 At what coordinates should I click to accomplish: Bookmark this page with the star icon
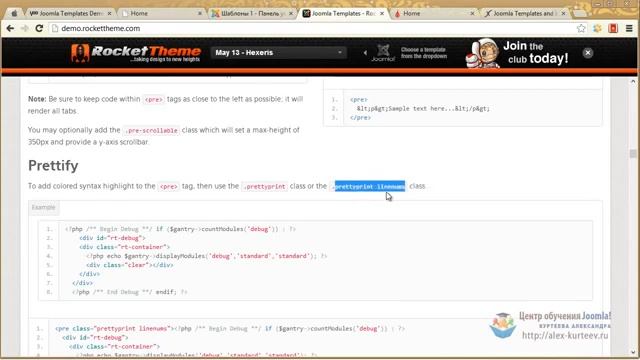(x=581, y=28)
